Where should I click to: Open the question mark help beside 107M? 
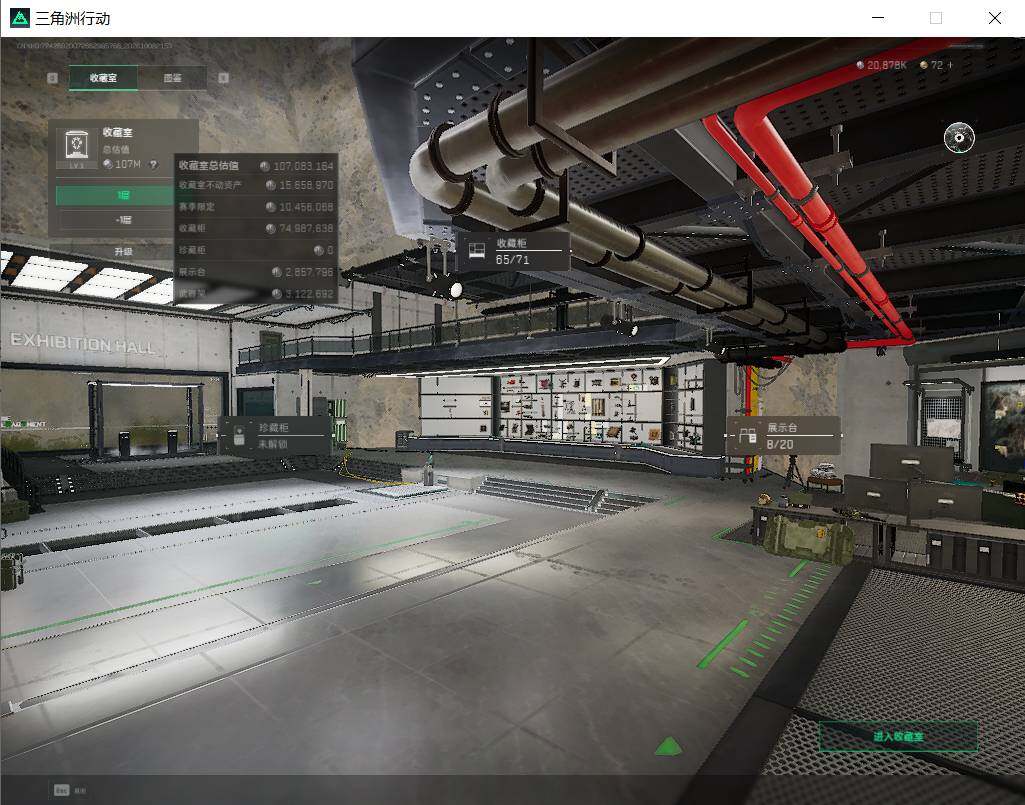click(x=154, y=164)
